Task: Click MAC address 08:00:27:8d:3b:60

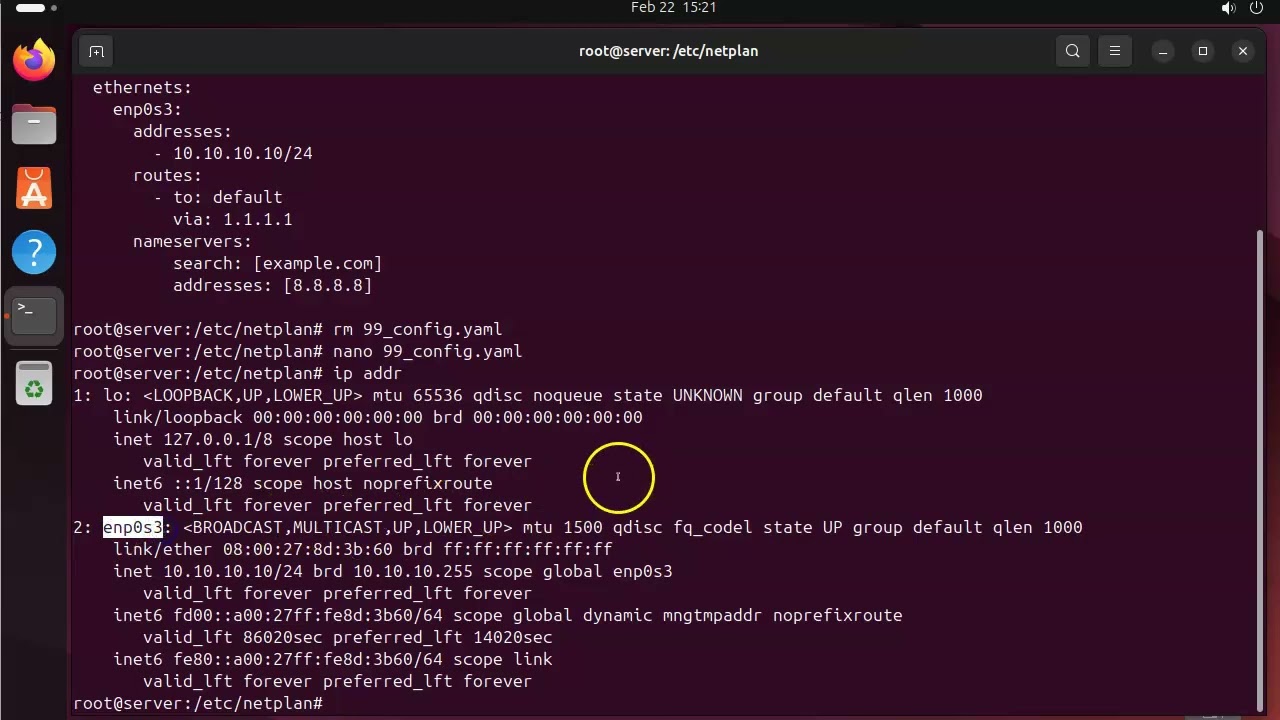Action: pyautogui.click(x=308, y=549)
